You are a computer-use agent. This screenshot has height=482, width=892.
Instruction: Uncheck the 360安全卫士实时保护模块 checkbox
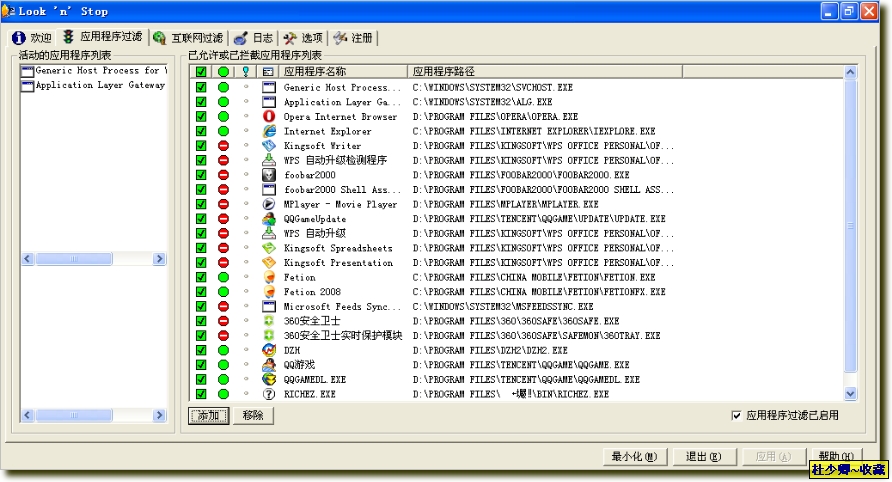click(x=201, y=336)
